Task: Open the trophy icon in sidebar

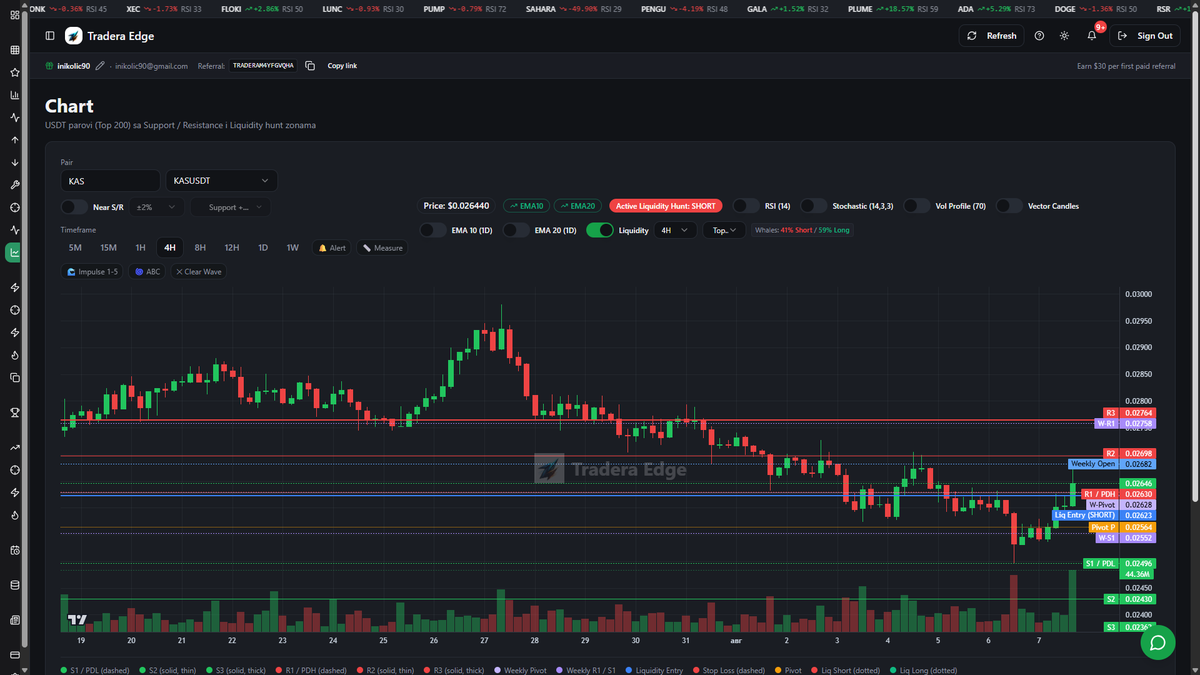Action: (x=15, y=412)
